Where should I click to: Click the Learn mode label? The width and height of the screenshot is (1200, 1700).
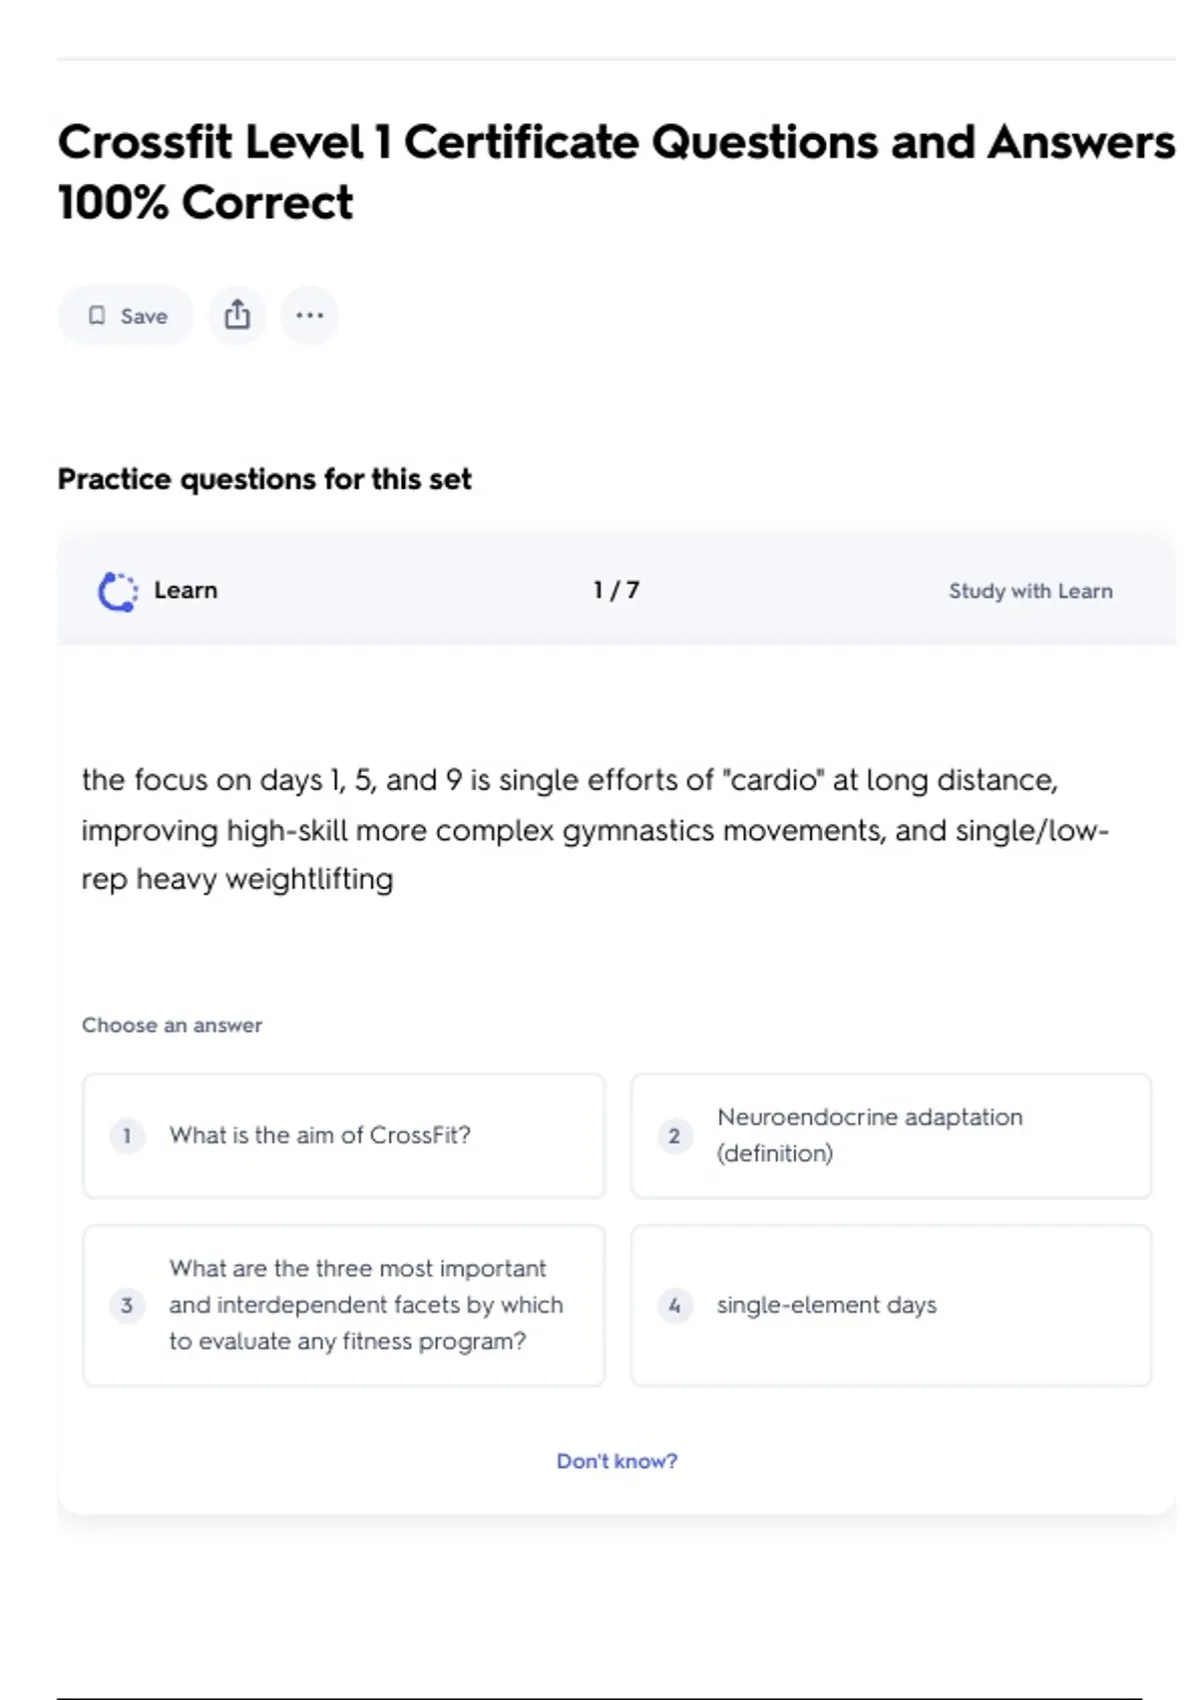tap(185, 590)
